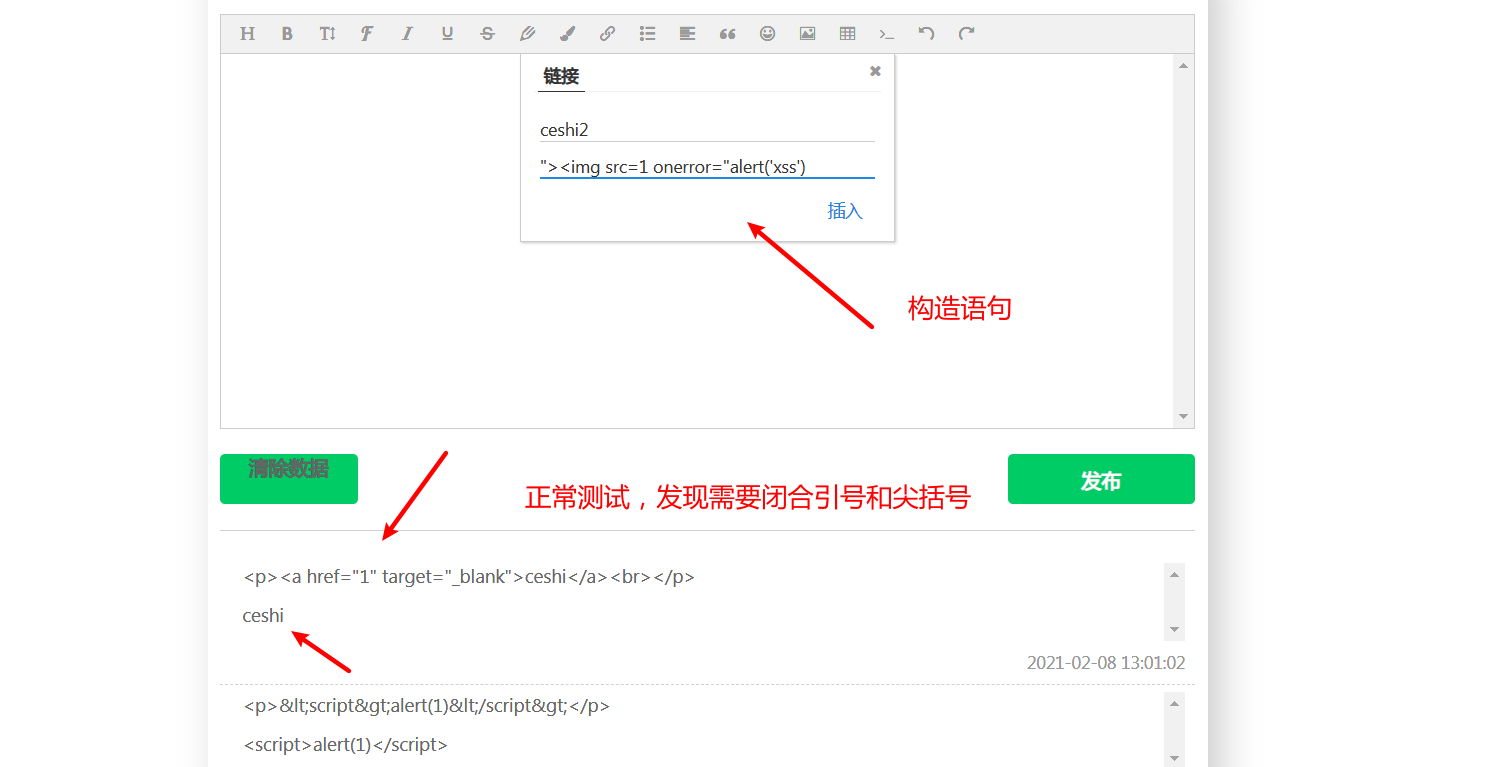Toggle strikethrough formatting
1493x767 pixels.
point(487,34)
